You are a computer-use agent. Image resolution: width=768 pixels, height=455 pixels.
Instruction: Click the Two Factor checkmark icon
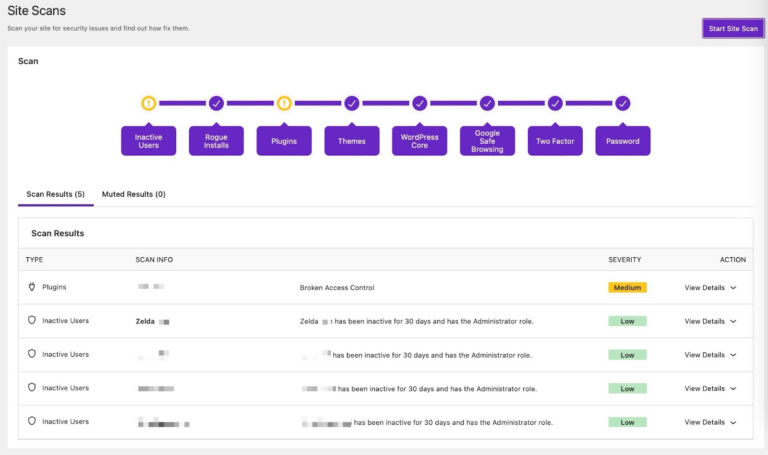point(555,103)
